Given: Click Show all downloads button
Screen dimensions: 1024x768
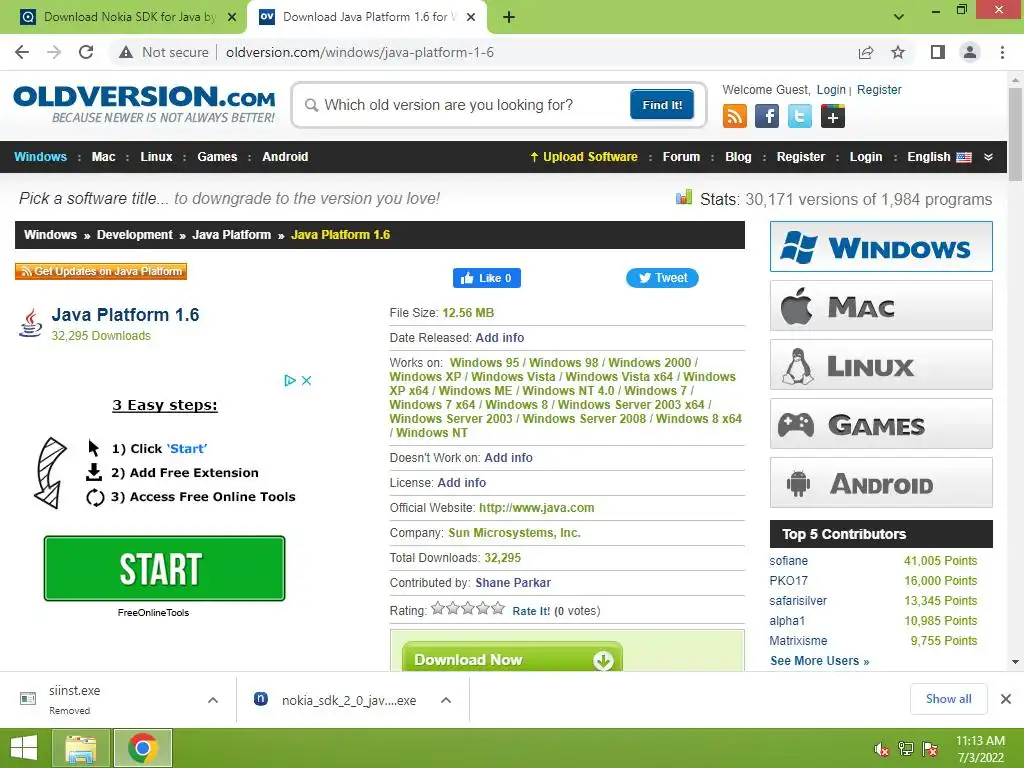Looking at the screenshot, I should (948, 699).
